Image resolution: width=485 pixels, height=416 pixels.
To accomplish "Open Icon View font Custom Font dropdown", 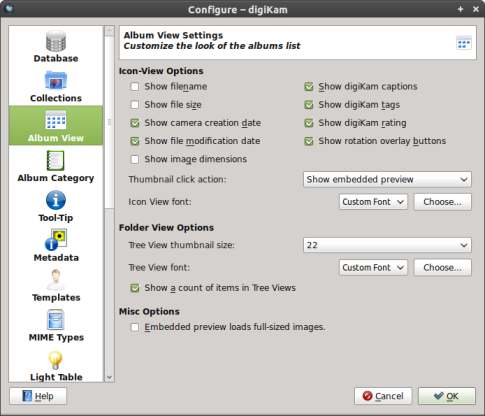I will click(x=373, y=202).
